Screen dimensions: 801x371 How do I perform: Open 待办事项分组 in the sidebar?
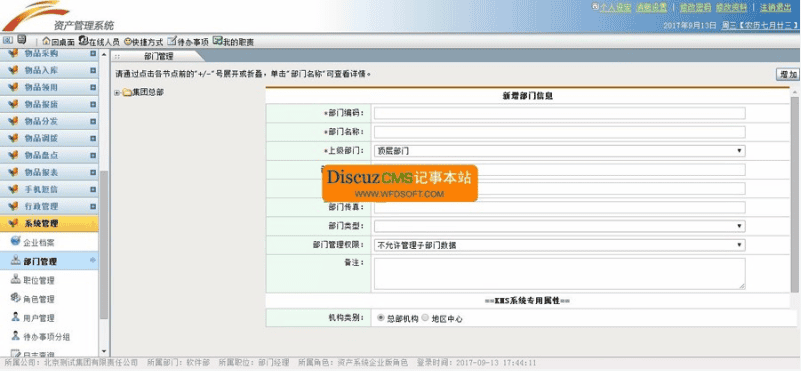click(46, 337)
